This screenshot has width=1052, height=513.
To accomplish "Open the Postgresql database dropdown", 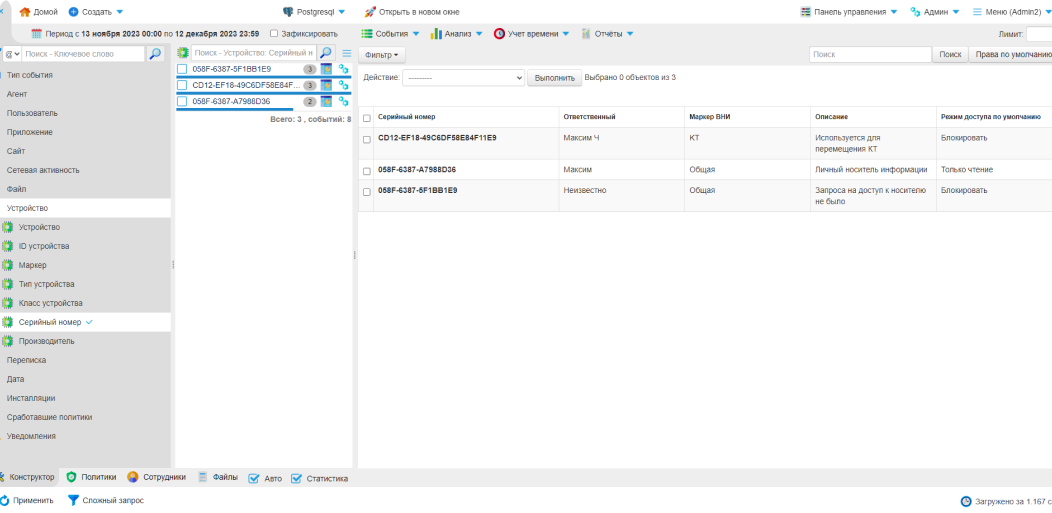I will (x=314, y=12).
